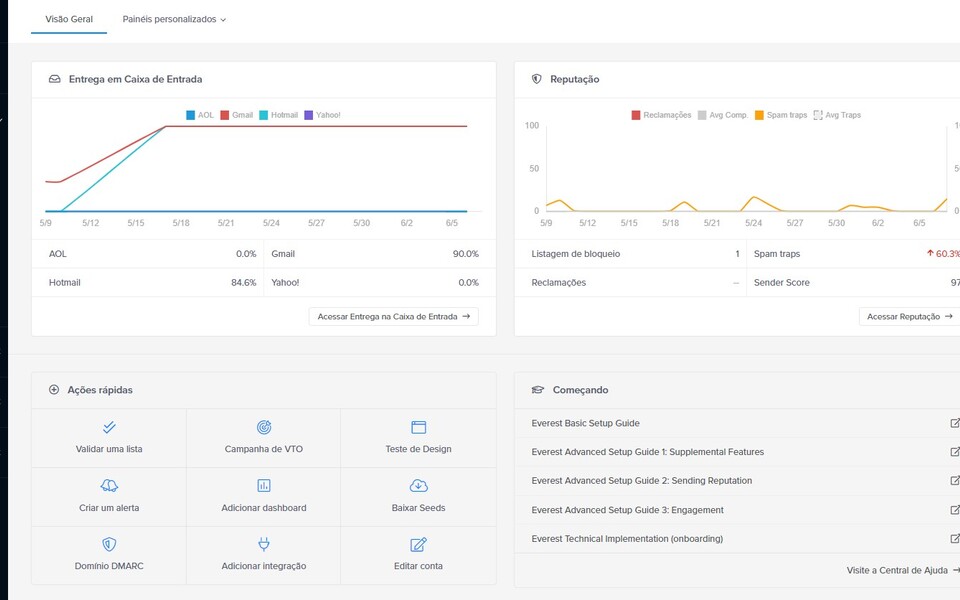Viewport: 960px width, 600px height.
Task: Click the plus icon beside Ações rápidas
Action: tap(54, 389)
